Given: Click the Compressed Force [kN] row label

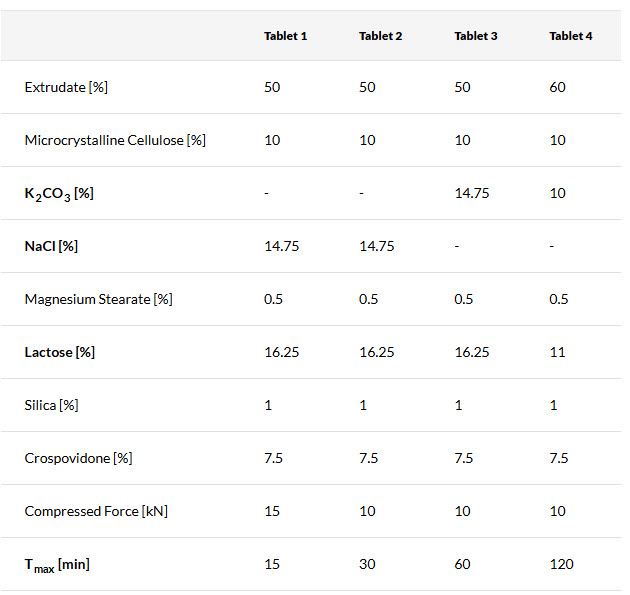Looking at the screenshot, I should 96,511.
